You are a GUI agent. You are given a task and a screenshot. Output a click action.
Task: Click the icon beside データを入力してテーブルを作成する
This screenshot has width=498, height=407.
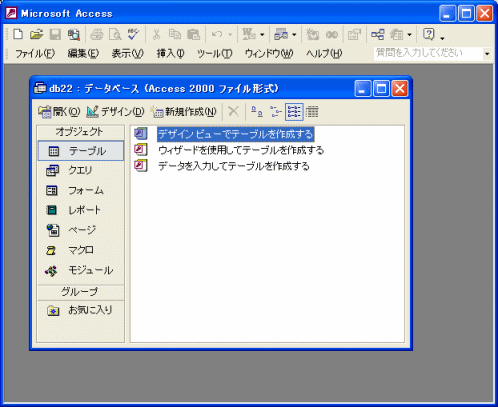coord(141,166)
